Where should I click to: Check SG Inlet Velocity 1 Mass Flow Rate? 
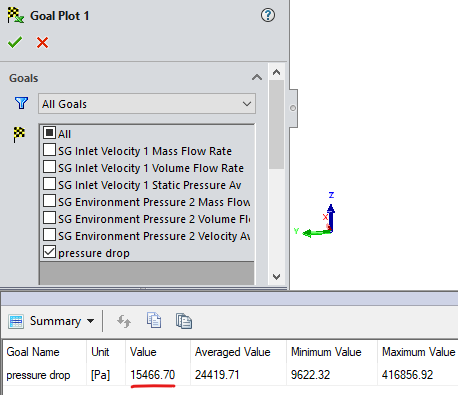click(x=49, y=150)
